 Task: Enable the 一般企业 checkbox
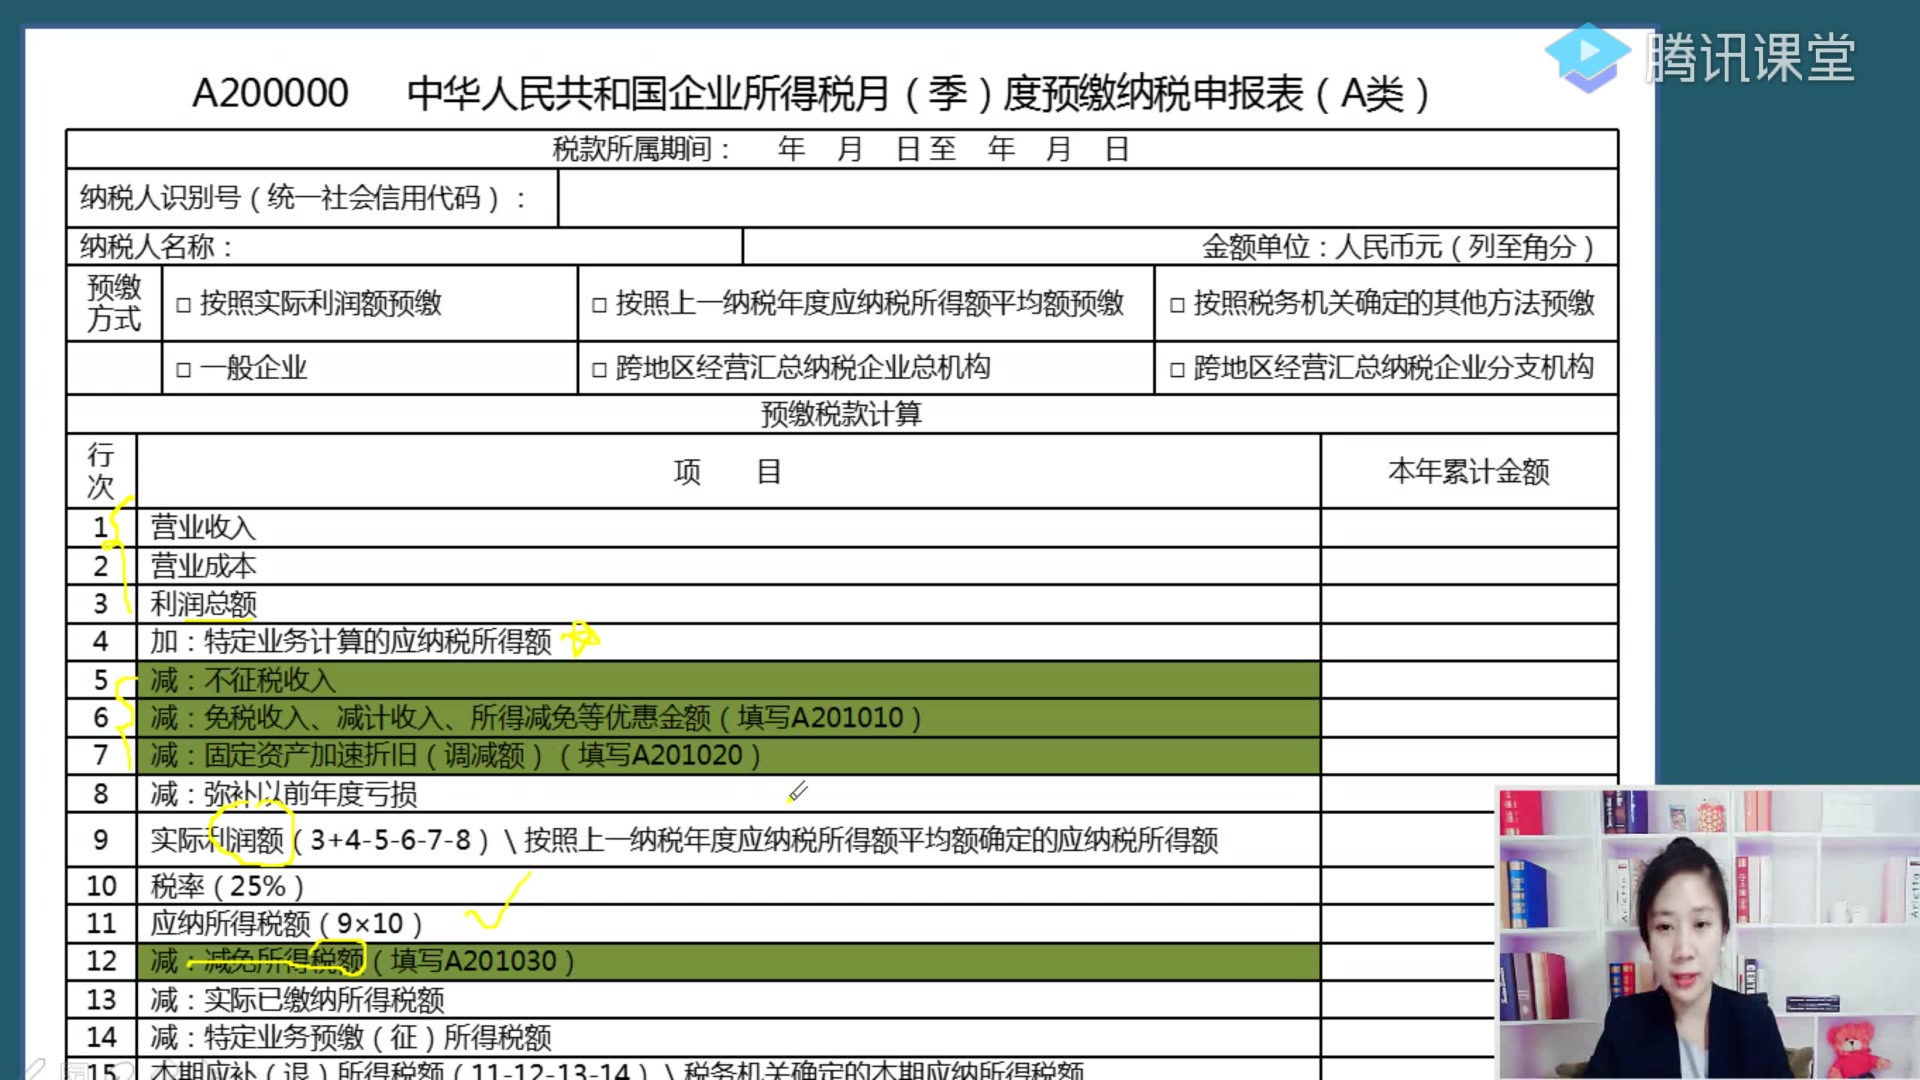click(x=186, y=368)
